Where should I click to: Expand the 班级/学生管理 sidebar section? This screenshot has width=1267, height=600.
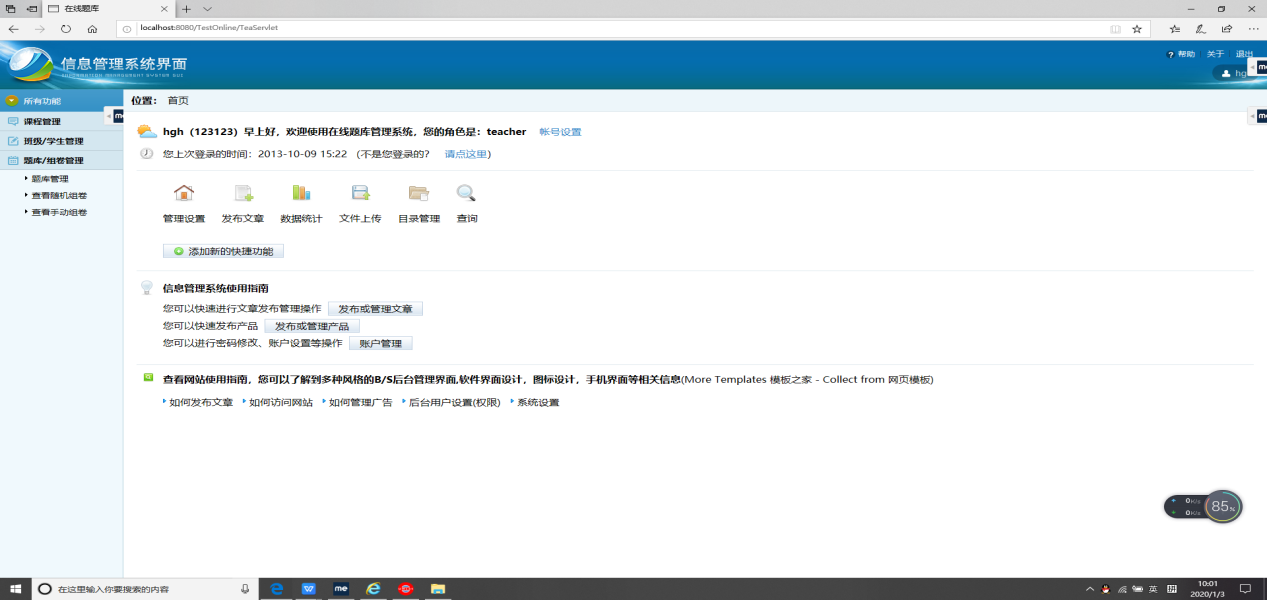61,141
